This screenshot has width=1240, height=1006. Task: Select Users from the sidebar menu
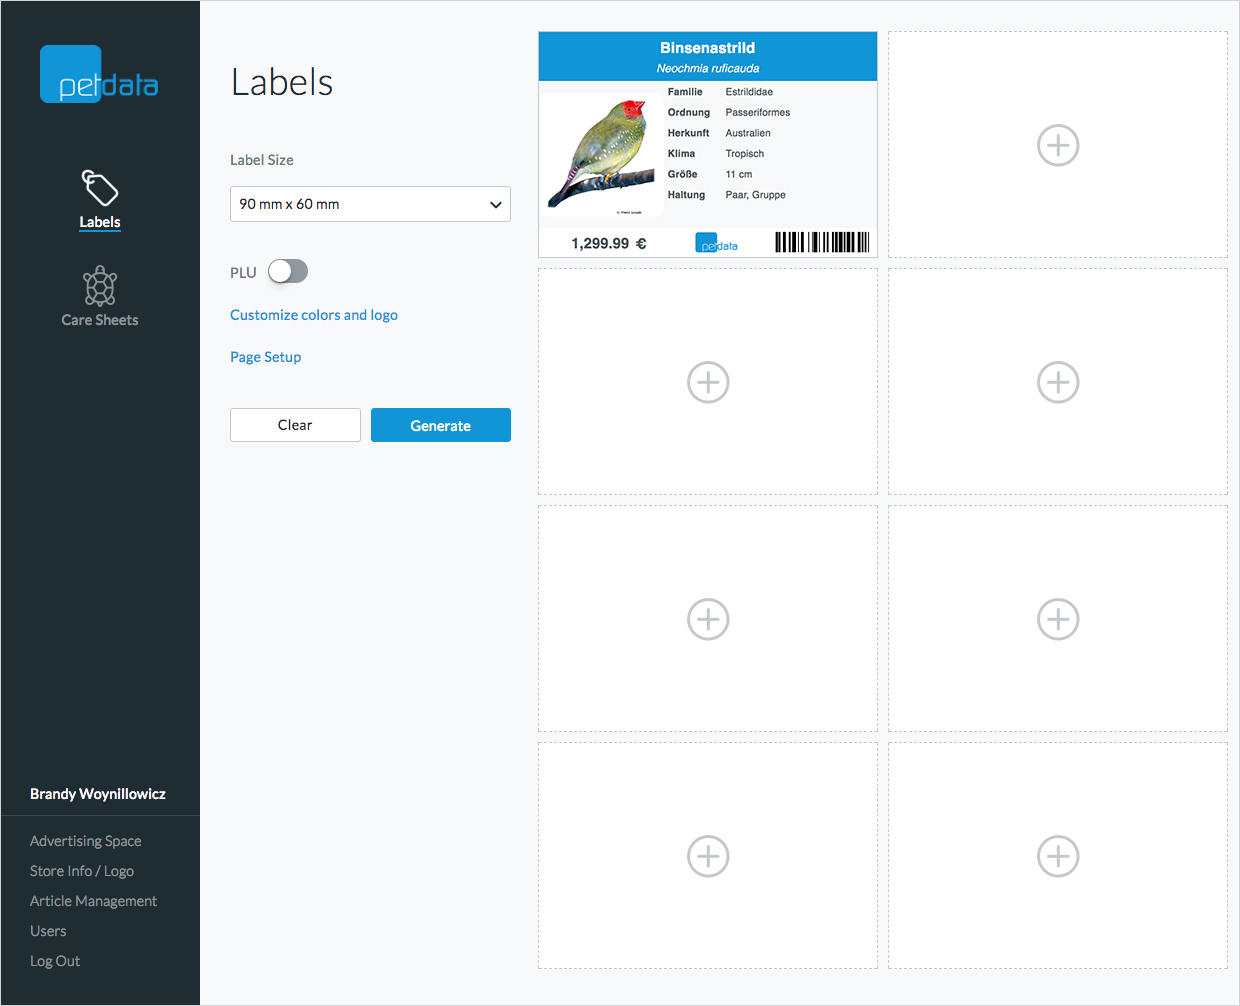[x=48, y=930]
